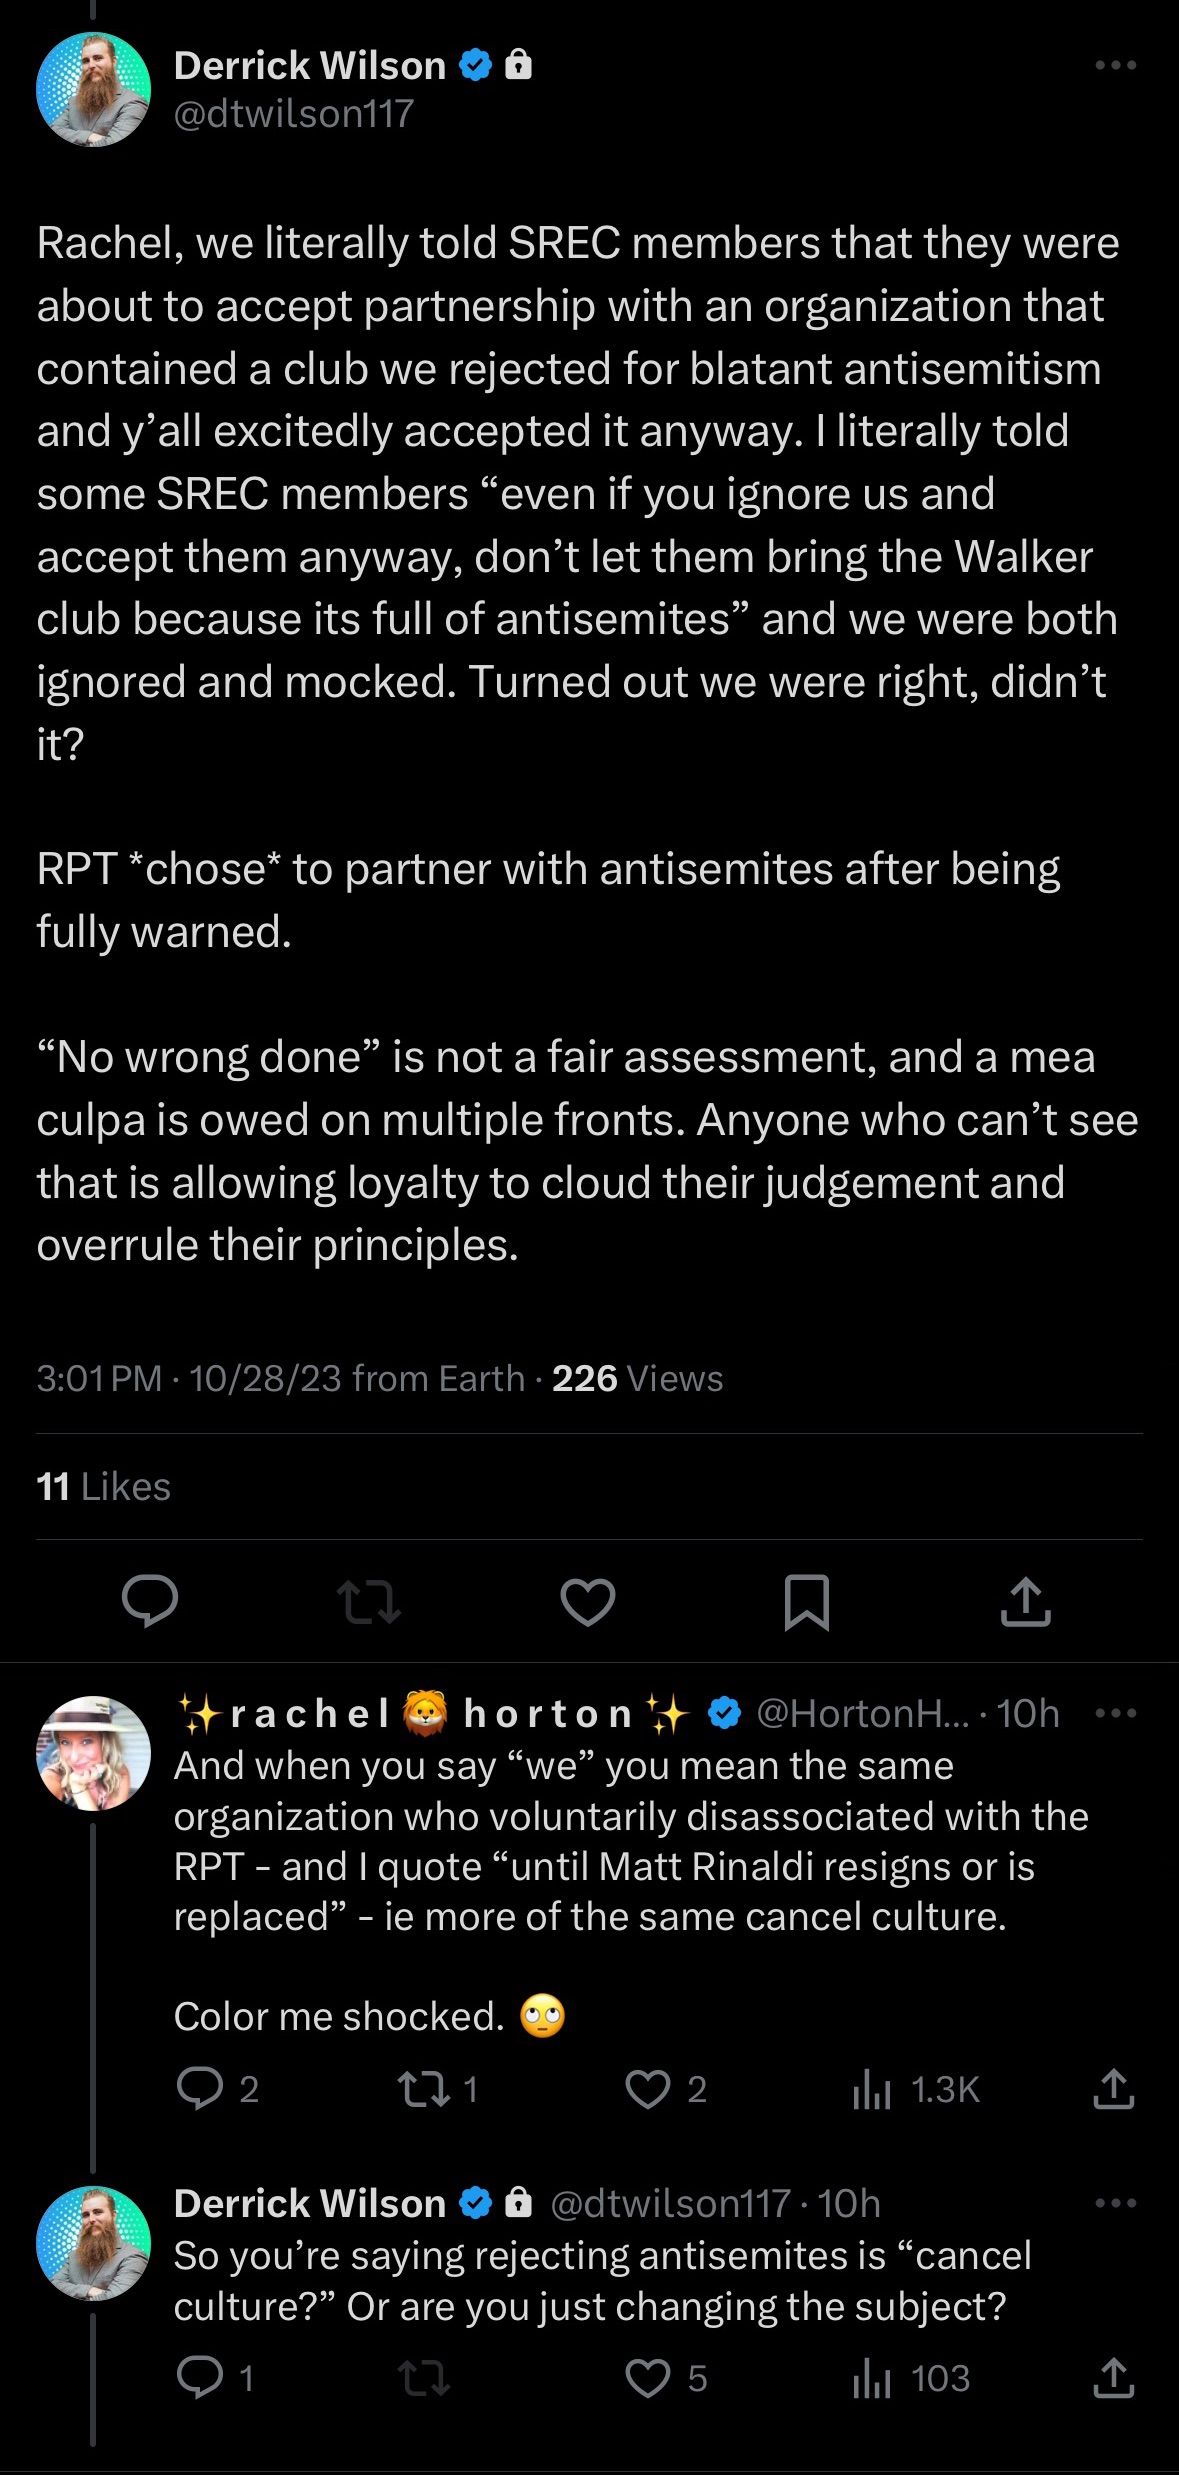Viewport: 1179px width, 2475px height.
Task: Share the main post
Action: click(x=1025, y=1601)
